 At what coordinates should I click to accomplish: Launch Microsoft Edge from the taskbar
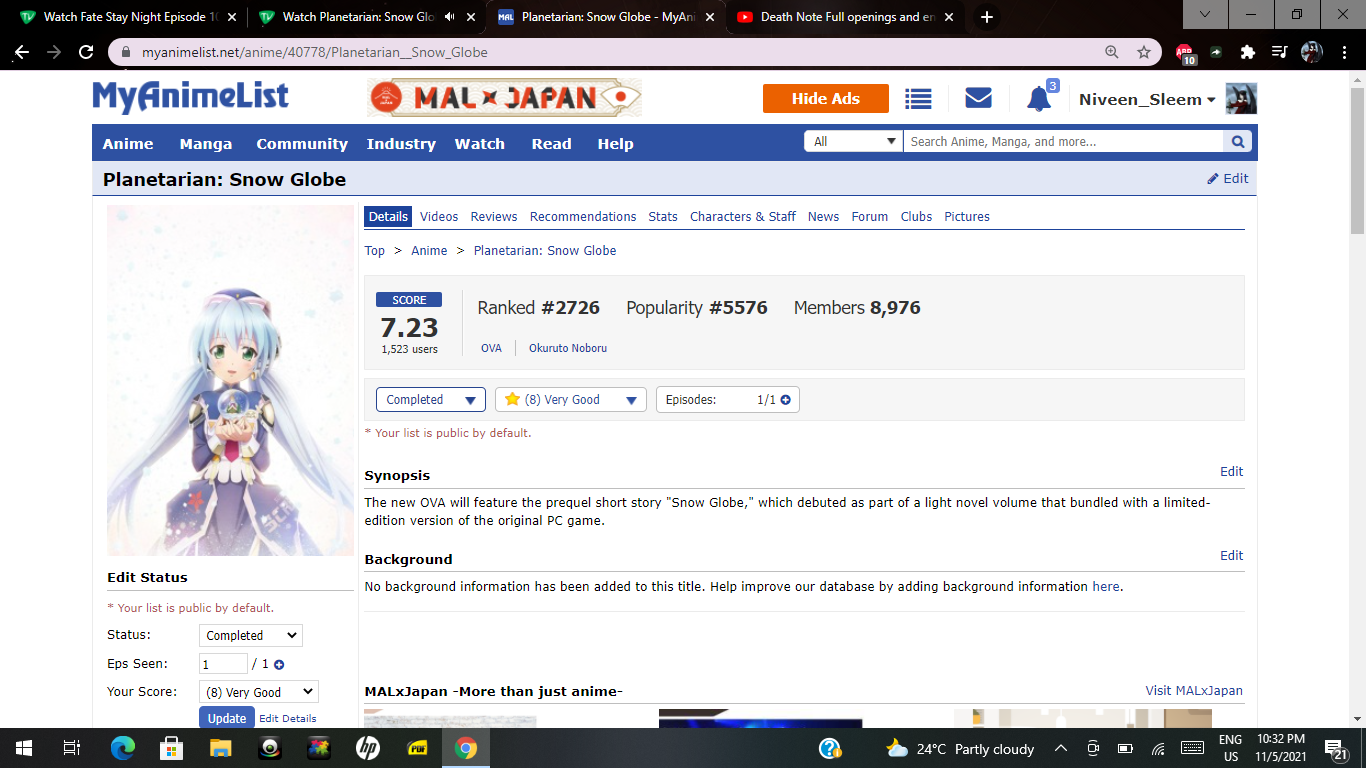[x=122, y=748]
